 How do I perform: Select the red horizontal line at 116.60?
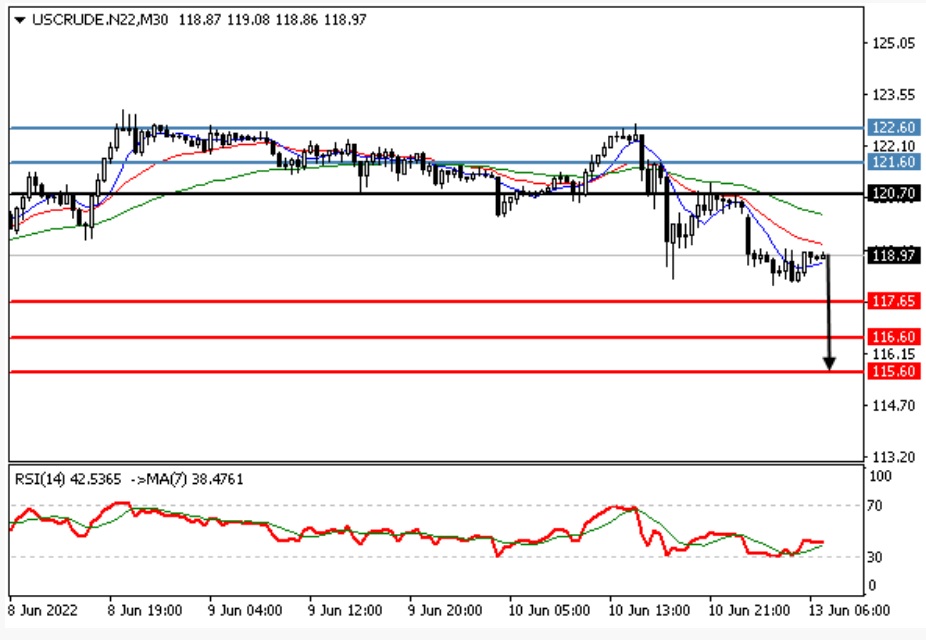pyautogui.click(x=437, y=337)
